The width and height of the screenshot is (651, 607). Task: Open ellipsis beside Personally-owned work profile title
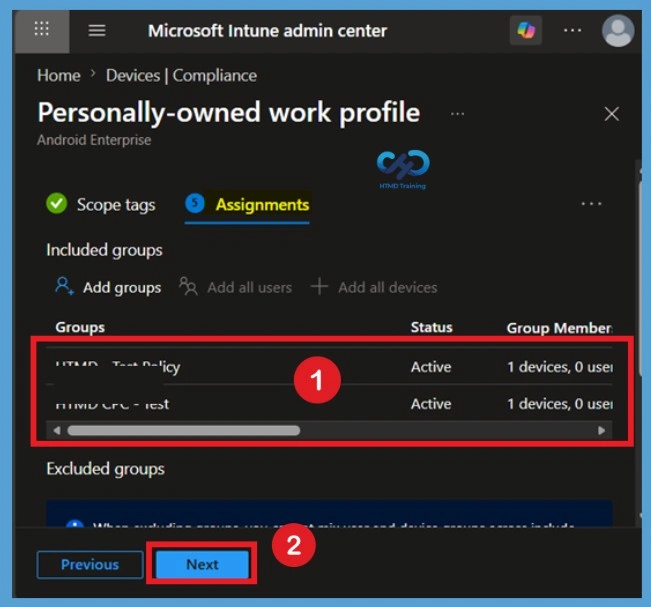pos(457,114)
